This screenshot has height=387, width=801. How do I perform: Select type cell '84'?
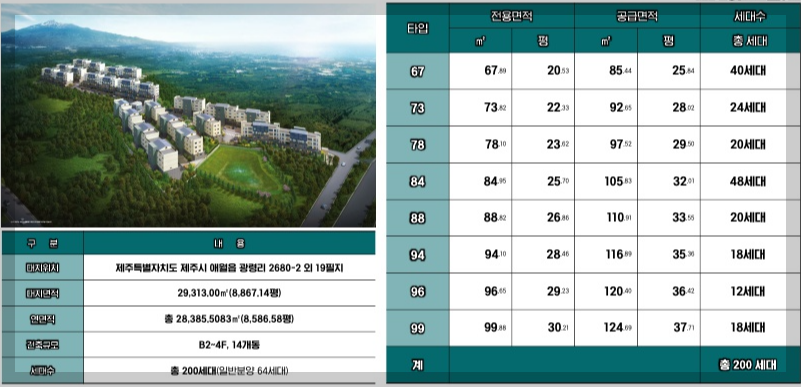click(x=417, y=182)
